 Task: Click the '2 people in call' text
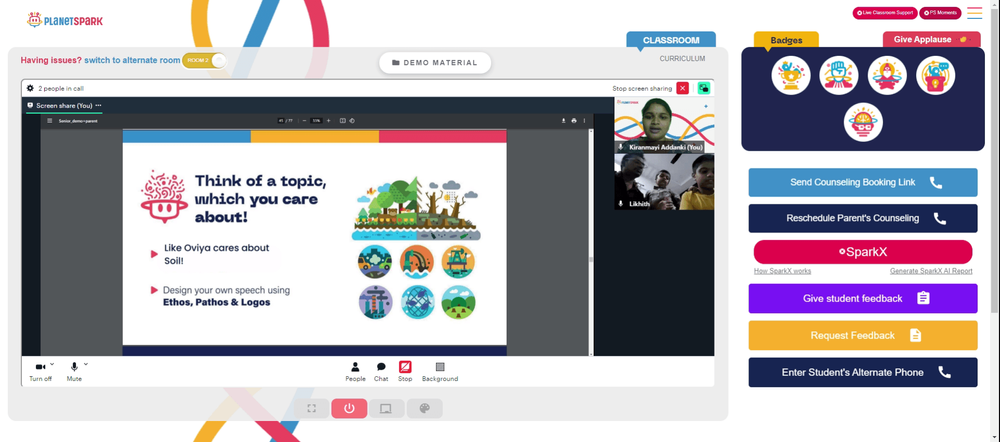click(61, 89)
